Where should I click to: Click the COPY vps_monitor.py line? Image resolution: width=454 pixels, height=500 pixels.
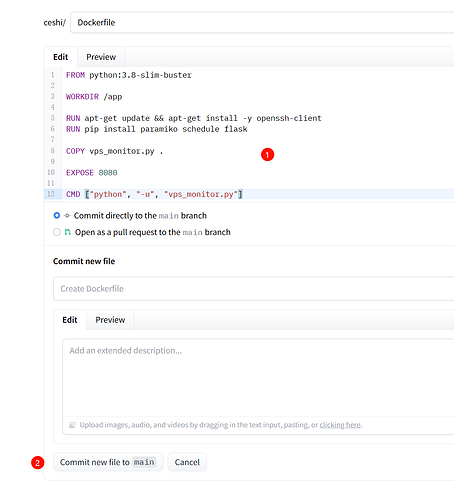click(115, 151)
